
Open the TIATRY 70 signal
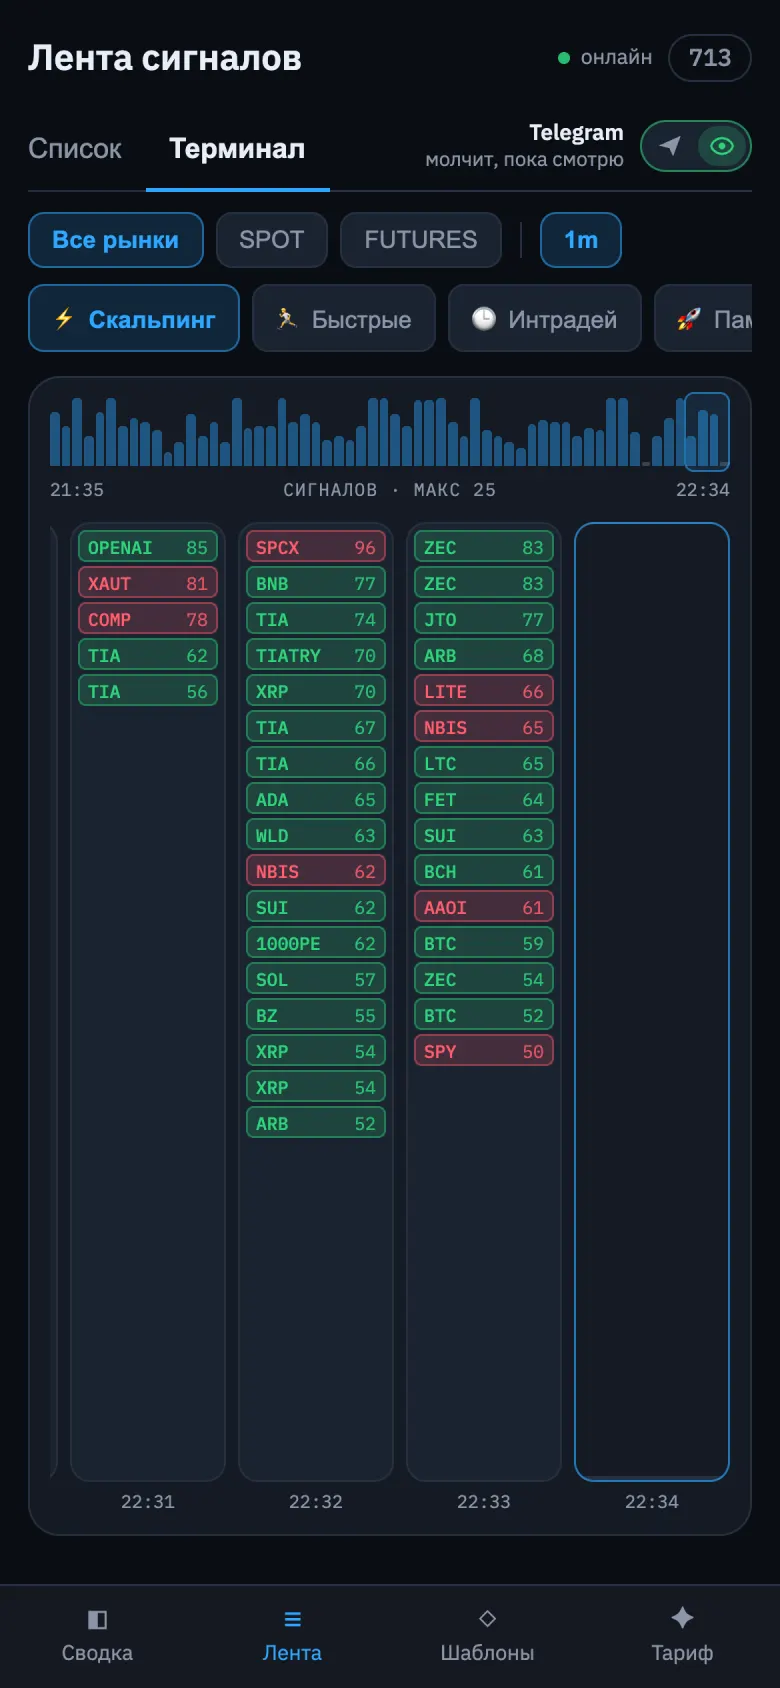(316, 655)
